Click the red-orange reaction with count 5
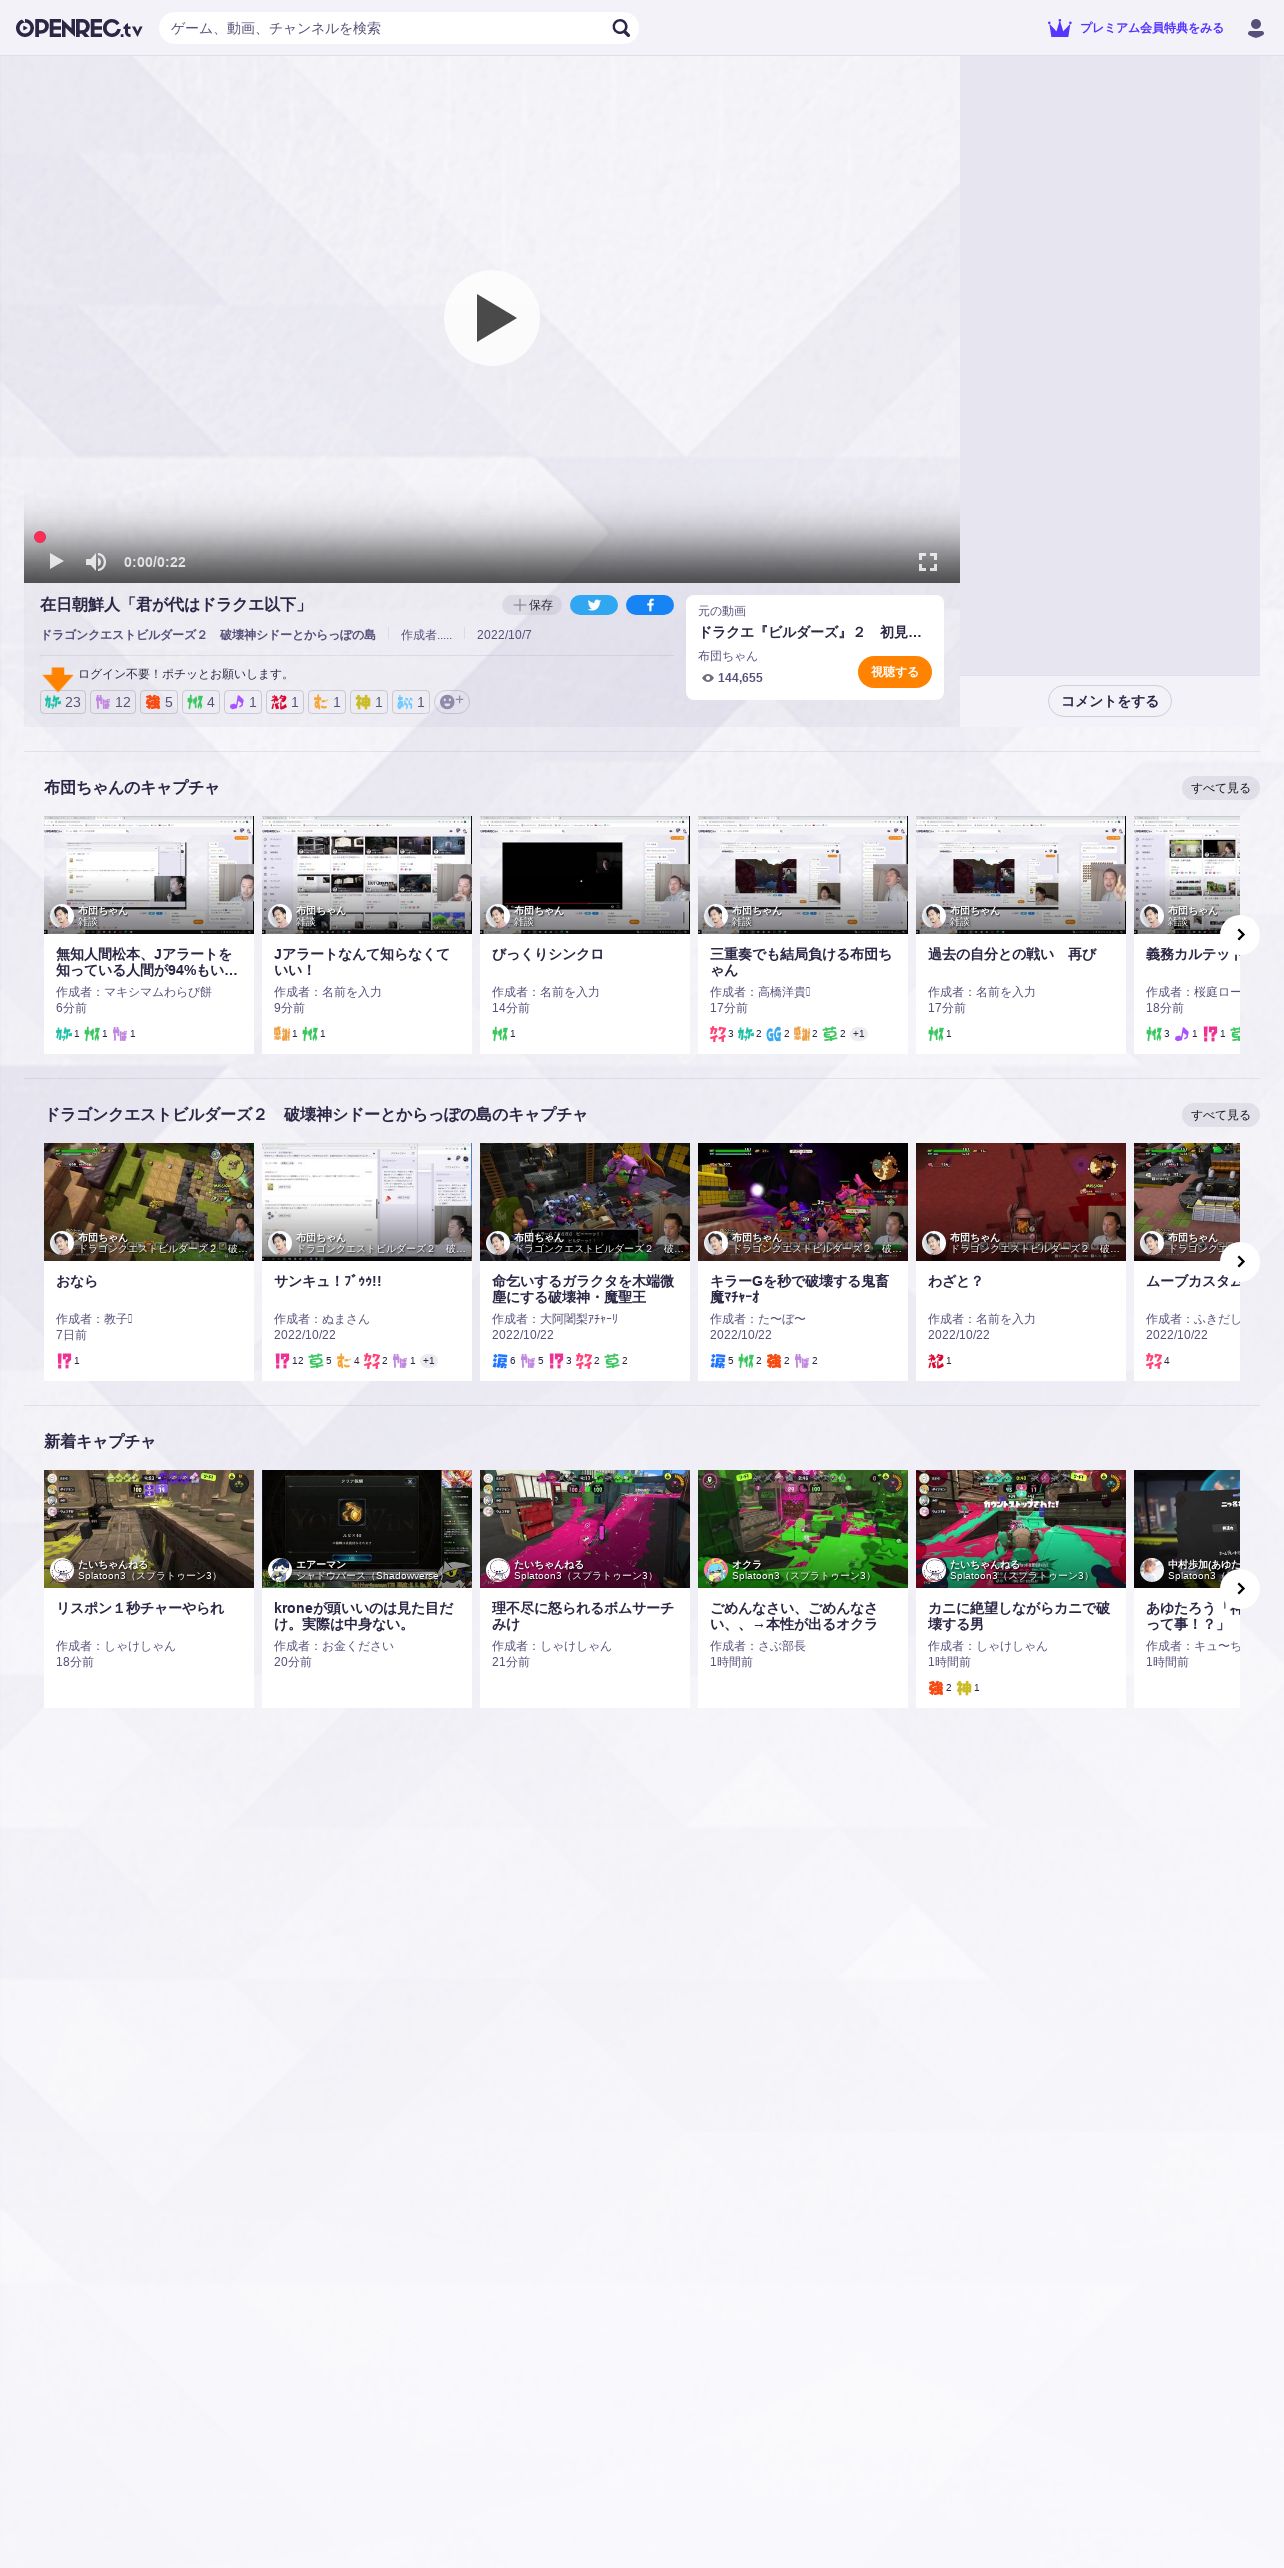 pos(159,702)
